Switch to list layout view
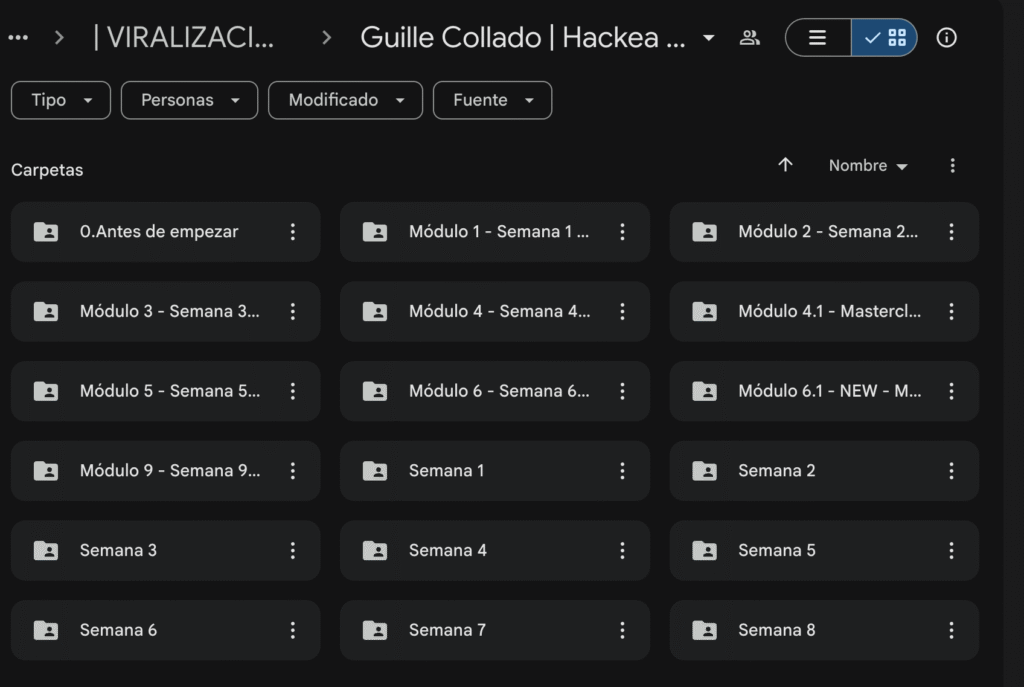 [x=818, y=38]
